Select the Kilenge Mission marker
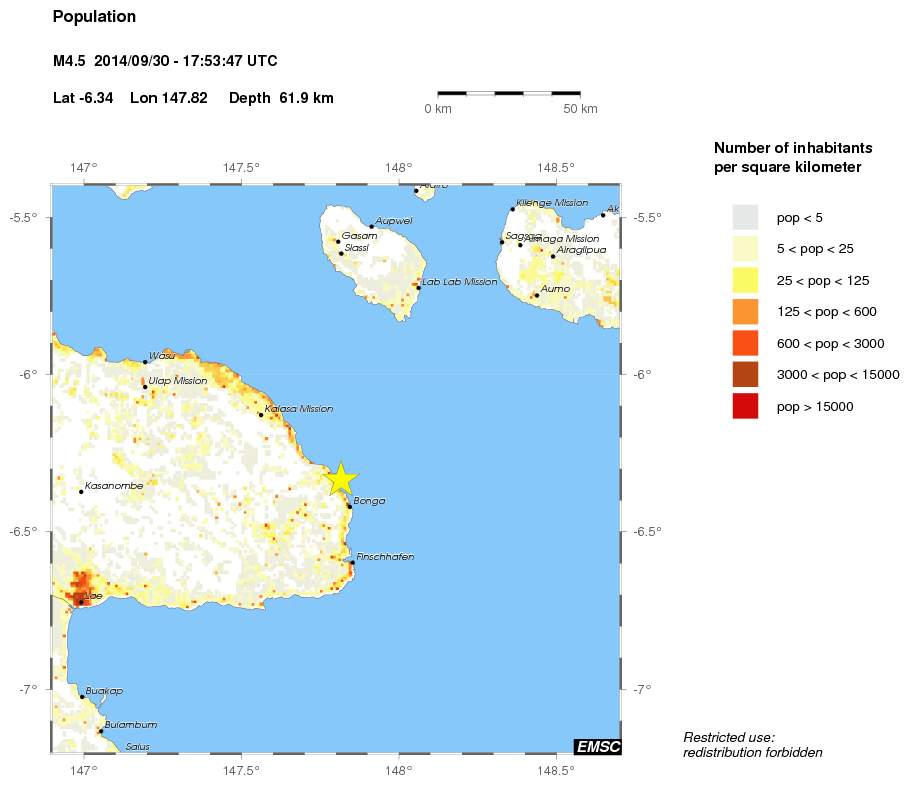The image size is (910, 785). coord(512,209)
